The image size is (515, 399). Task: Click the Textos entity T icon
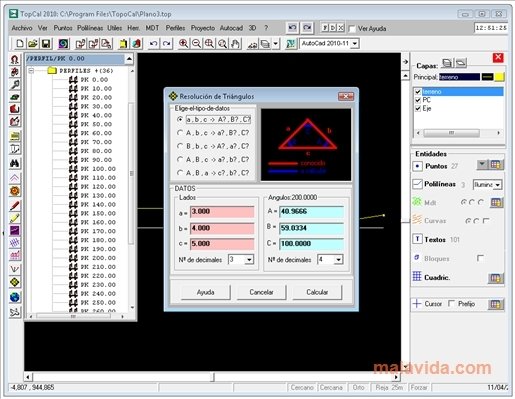coord(417,239)
